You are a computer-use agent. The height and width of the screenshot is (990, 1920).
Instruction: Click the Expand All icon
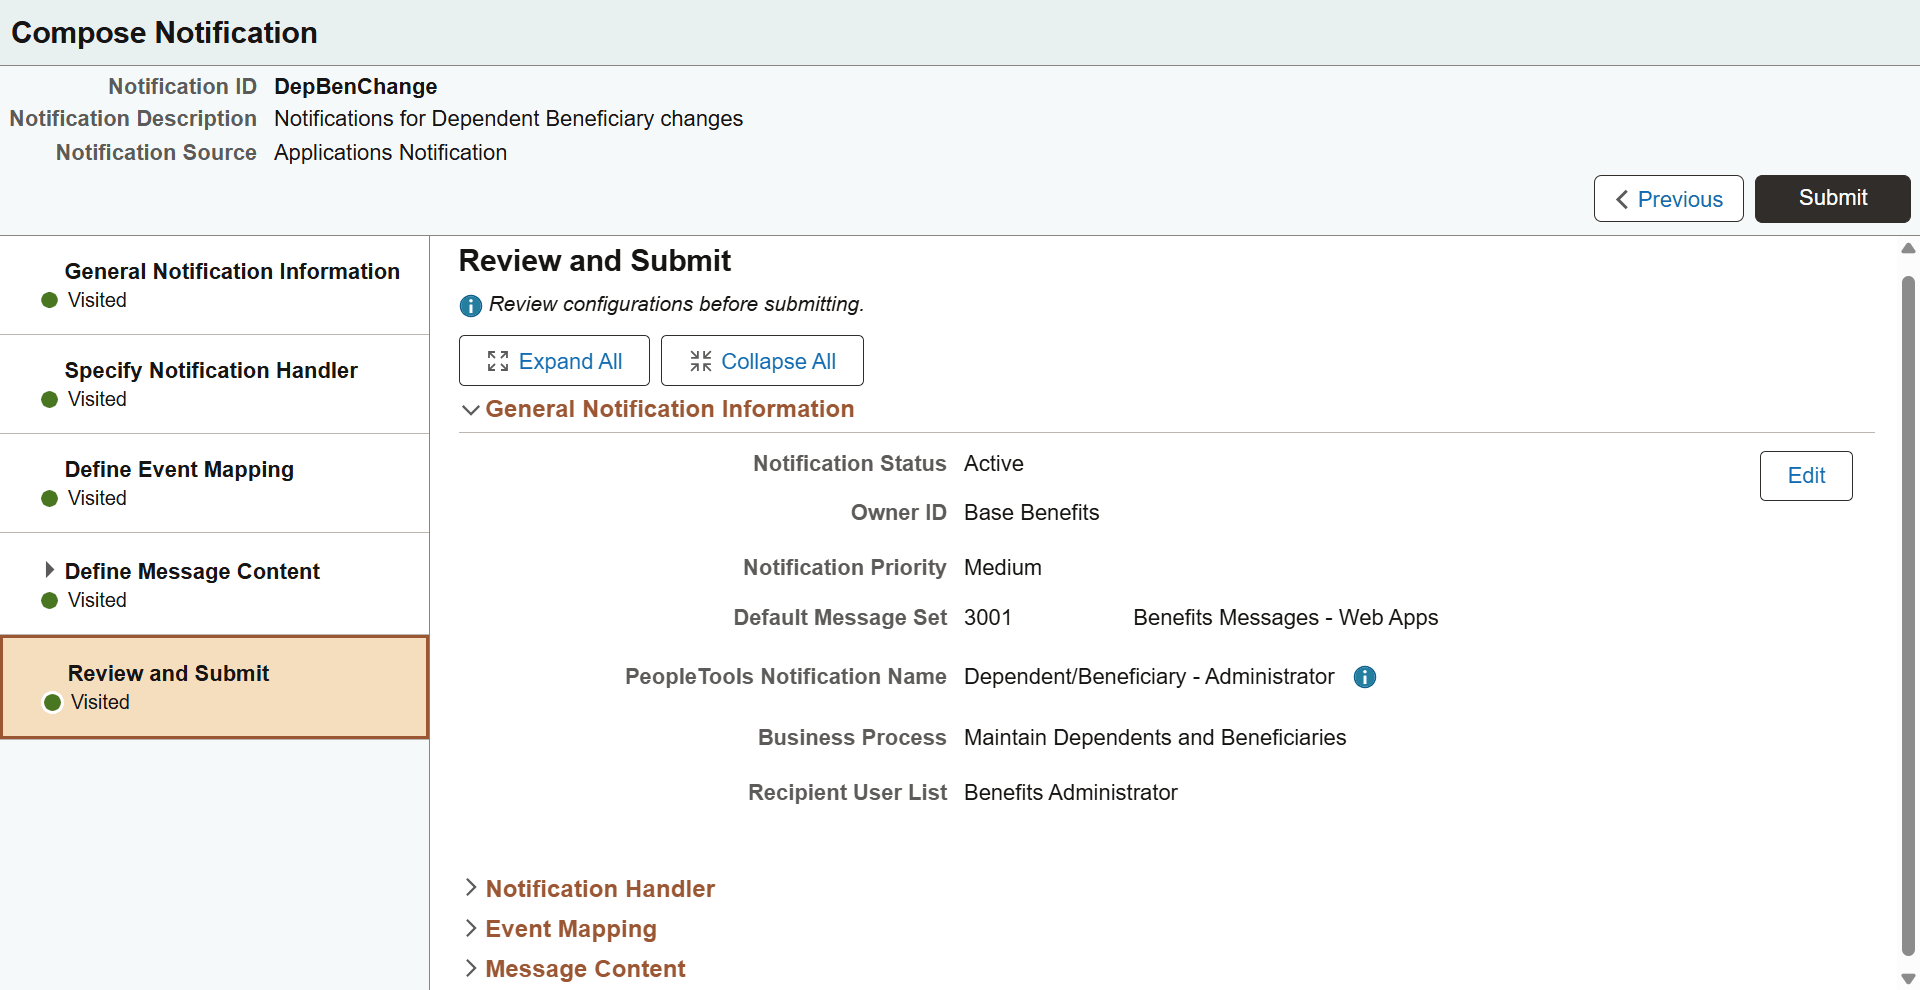(x=497, y=360)
